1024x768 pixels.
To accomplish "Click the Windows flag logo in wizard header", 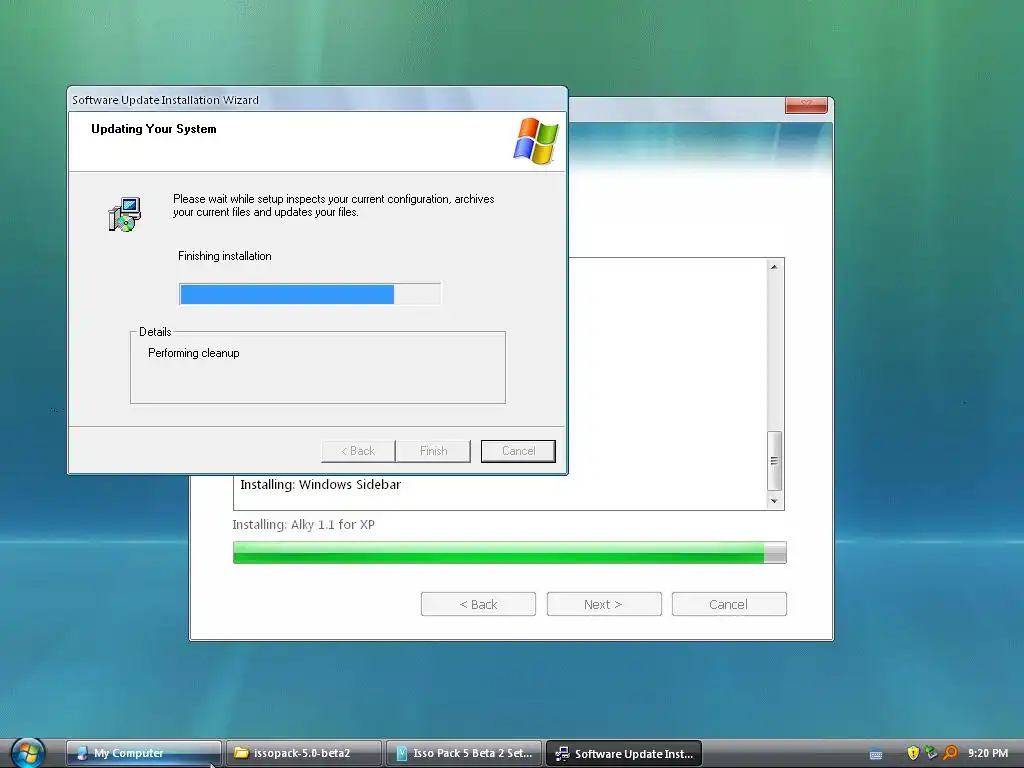I will point(536,140).
